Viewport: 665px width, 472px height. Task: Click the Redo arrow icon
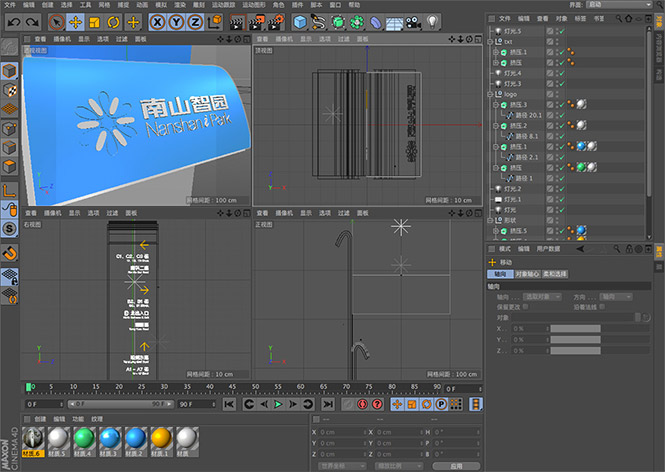[x=32, y=22]
